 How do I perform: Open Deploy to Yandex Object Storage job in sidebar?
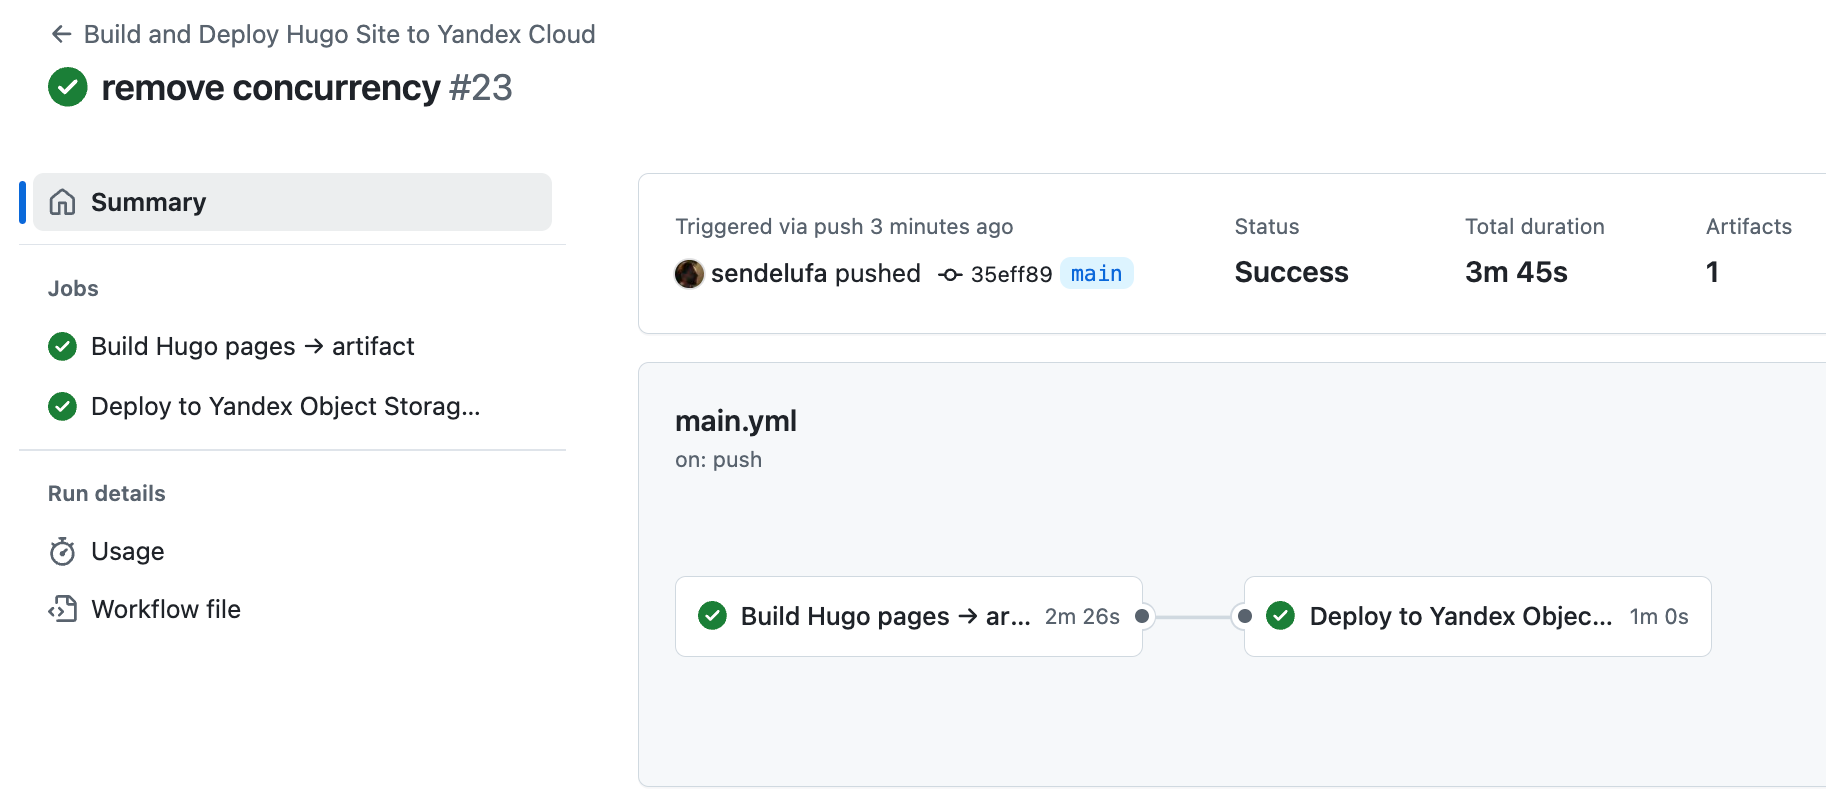(285, 406)
